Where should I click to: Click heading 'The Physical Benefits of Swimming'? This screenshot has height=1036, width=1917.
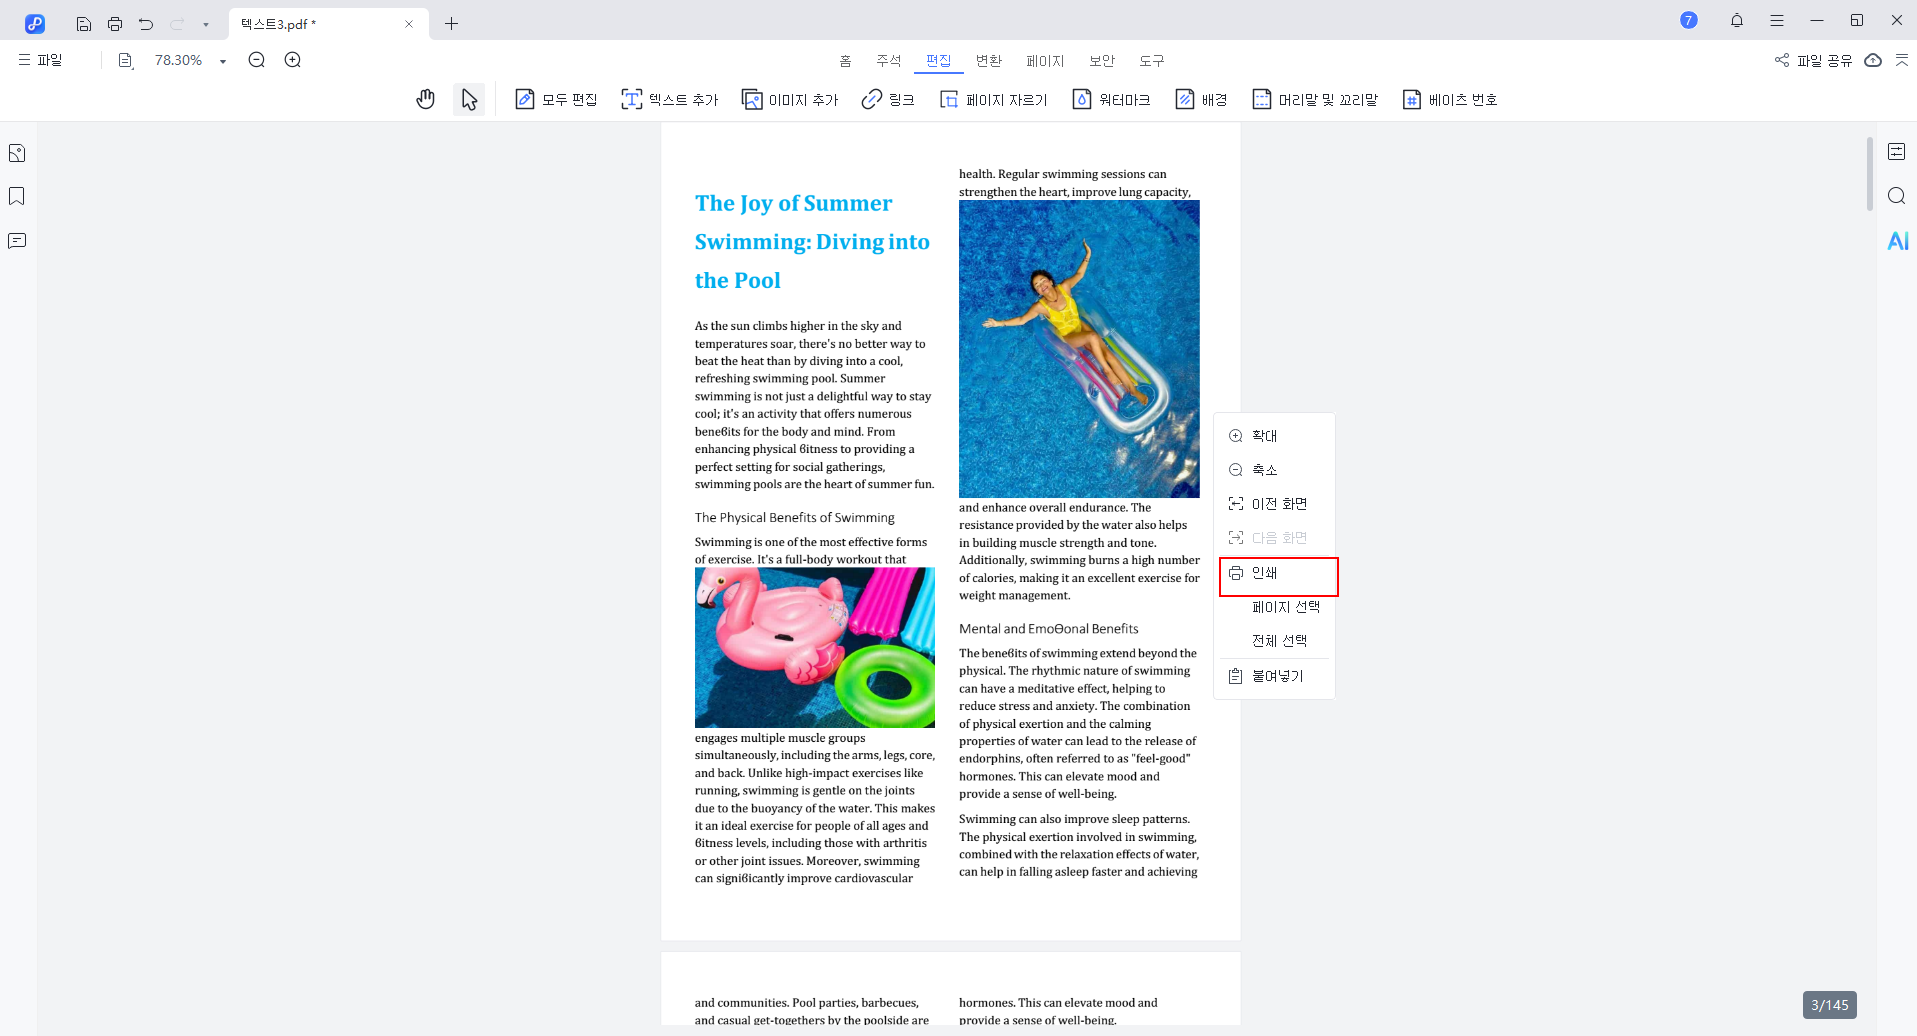tap(795, 518)
